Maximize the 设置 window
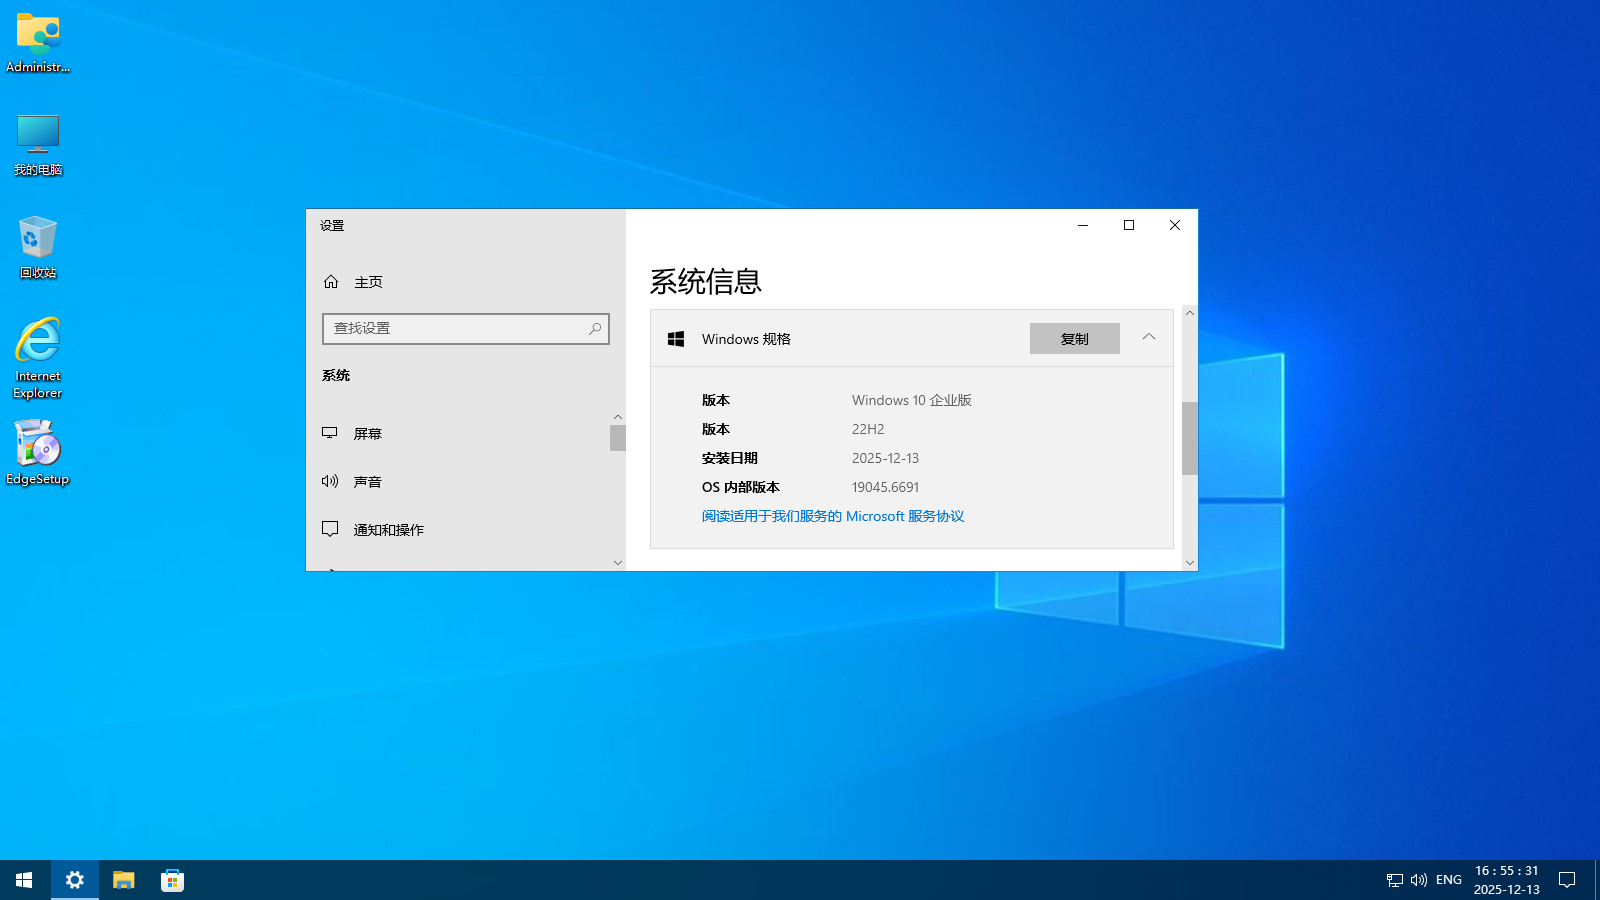This screenshot has width=1600, height=900. pyautogui.click(x=1129, y=225)
